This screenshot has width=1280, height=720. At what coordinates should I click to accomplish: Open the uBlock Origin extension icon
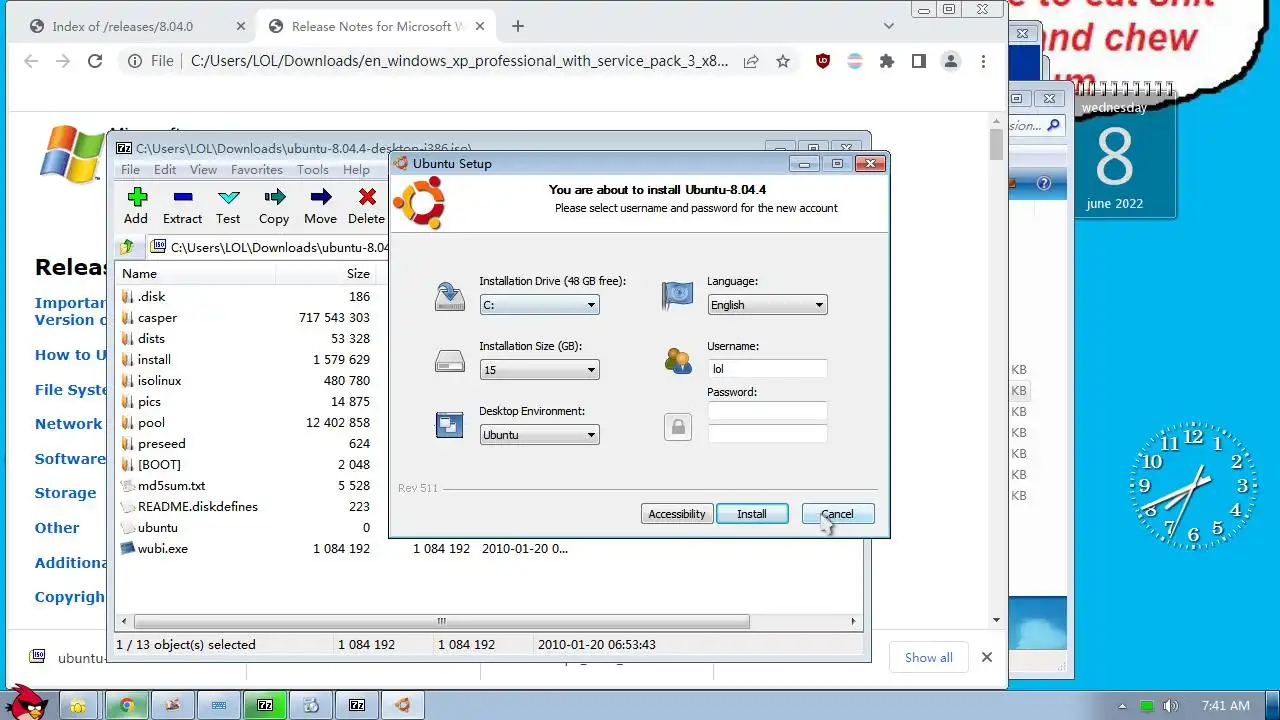[823, 61]
